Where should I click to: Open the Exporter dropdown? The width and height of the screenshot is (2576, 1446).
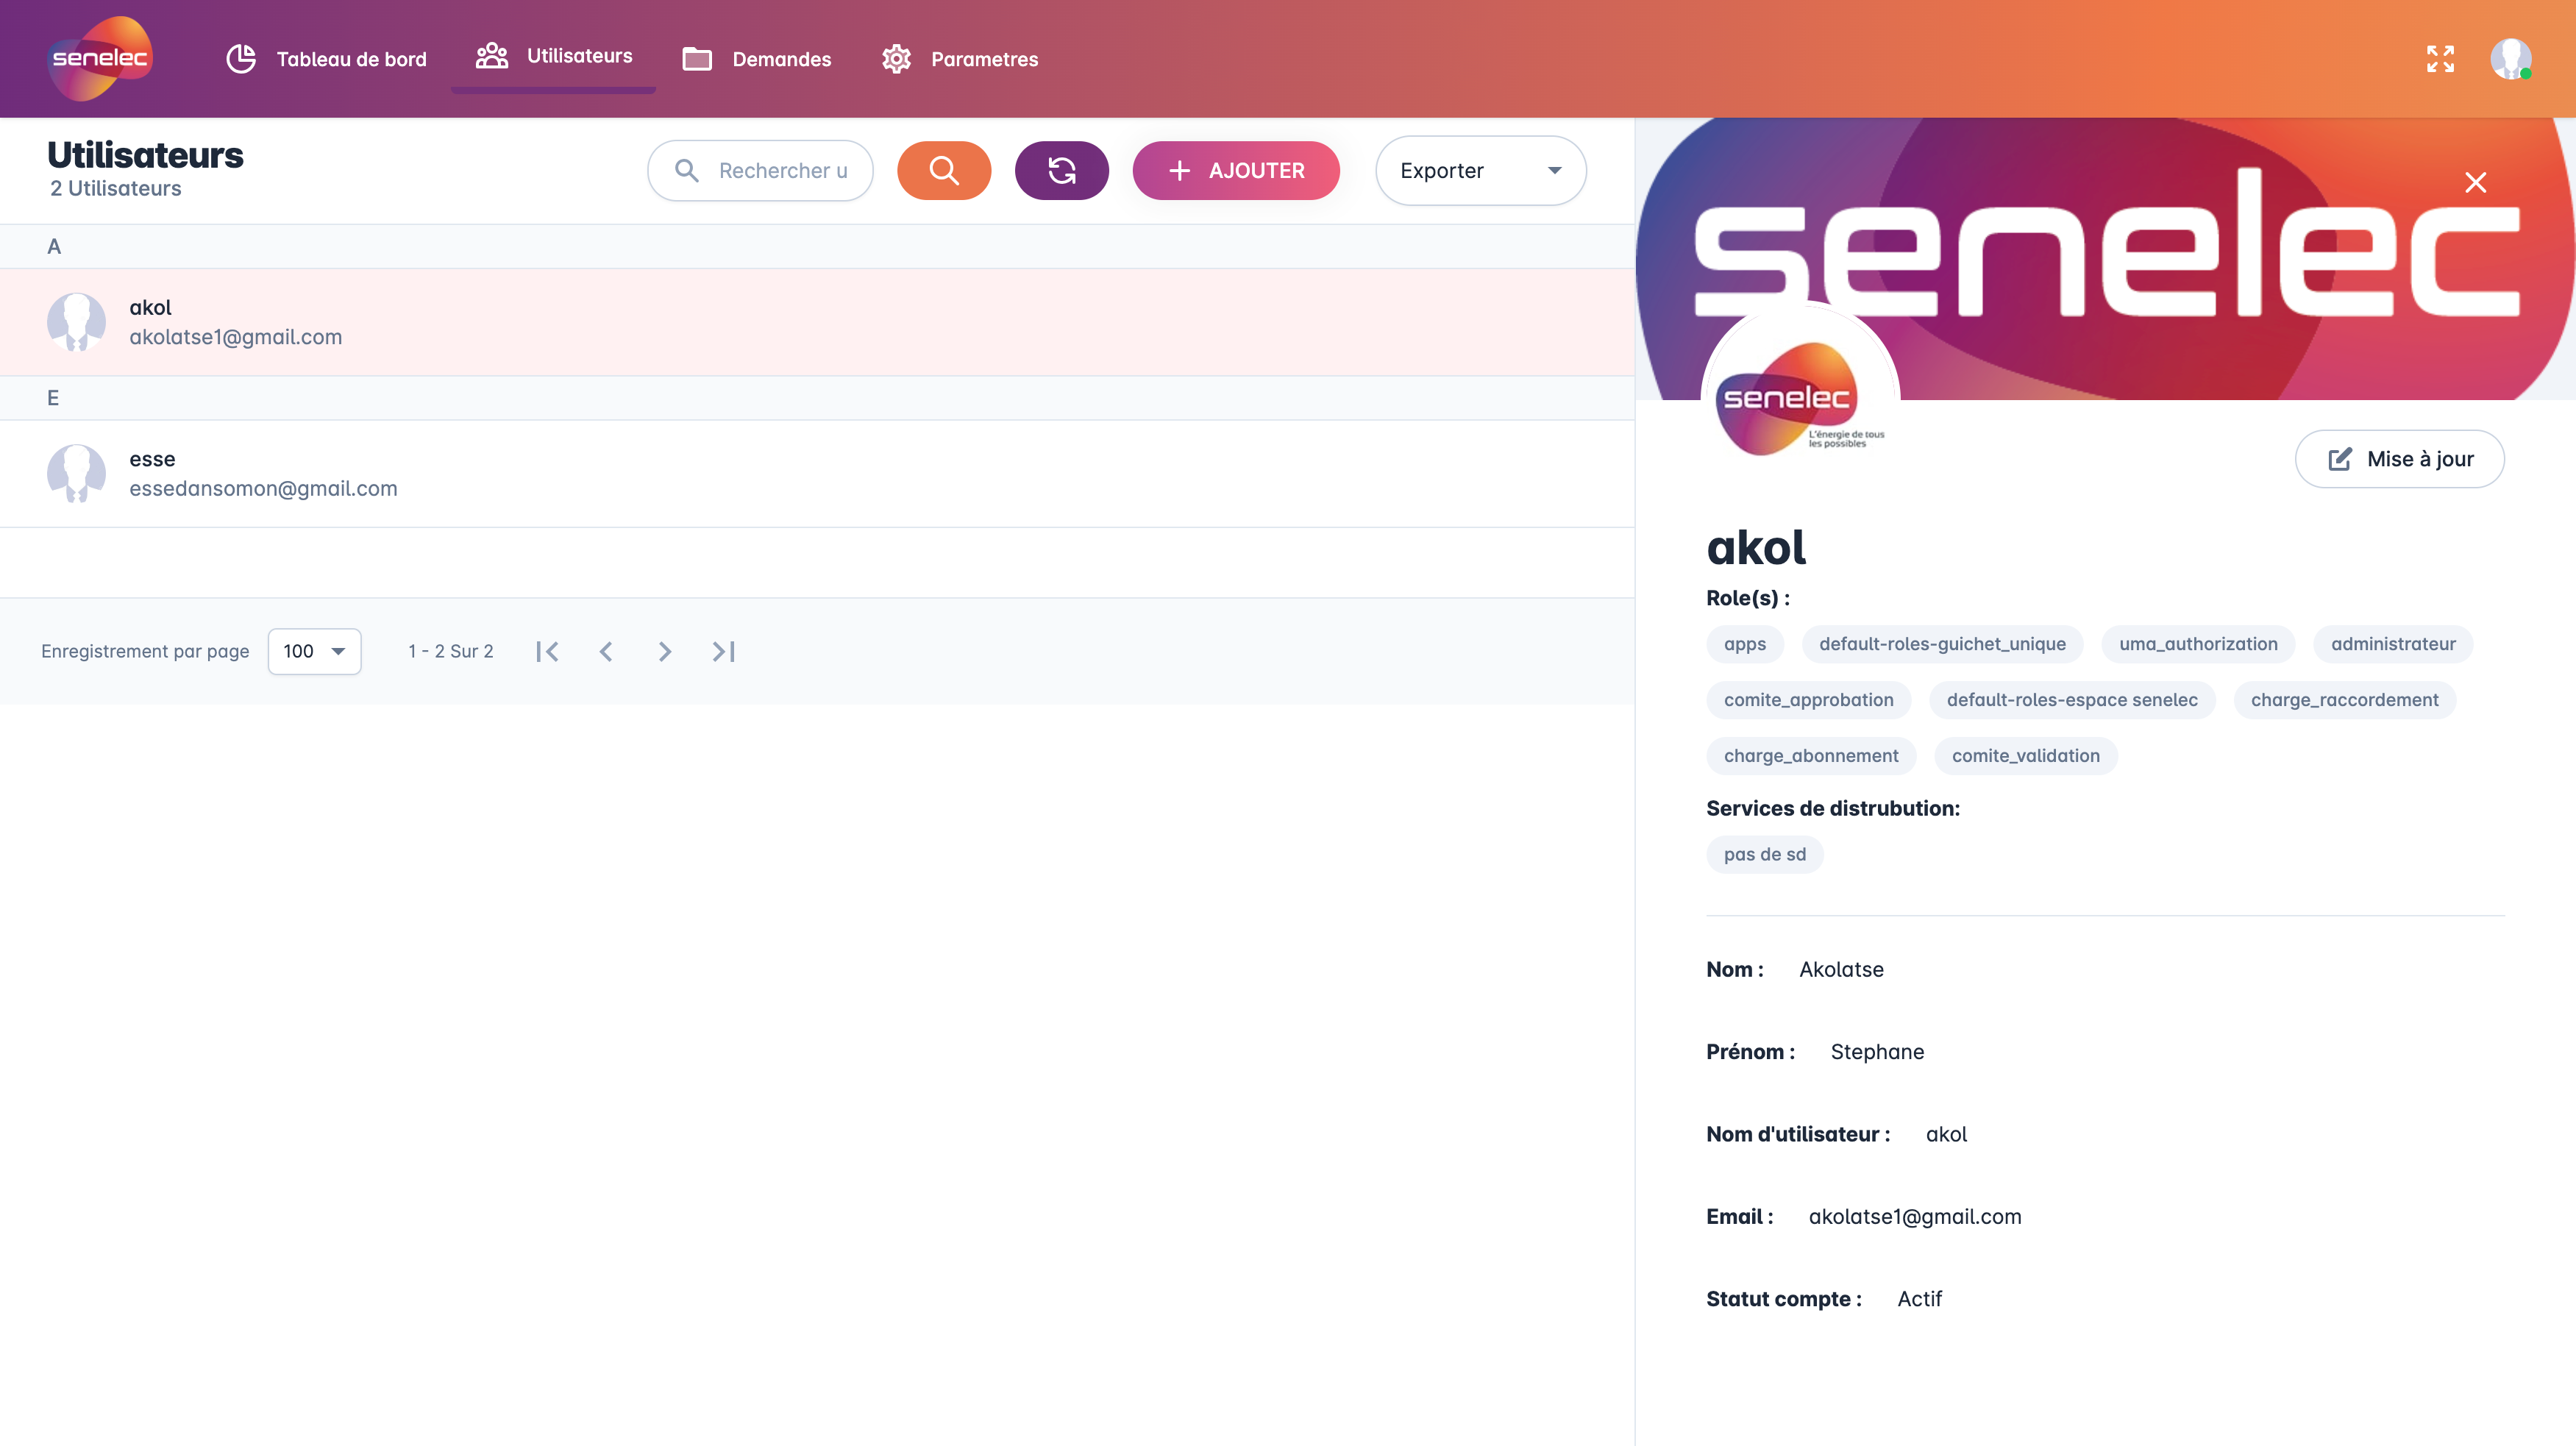coord(1480,171)
